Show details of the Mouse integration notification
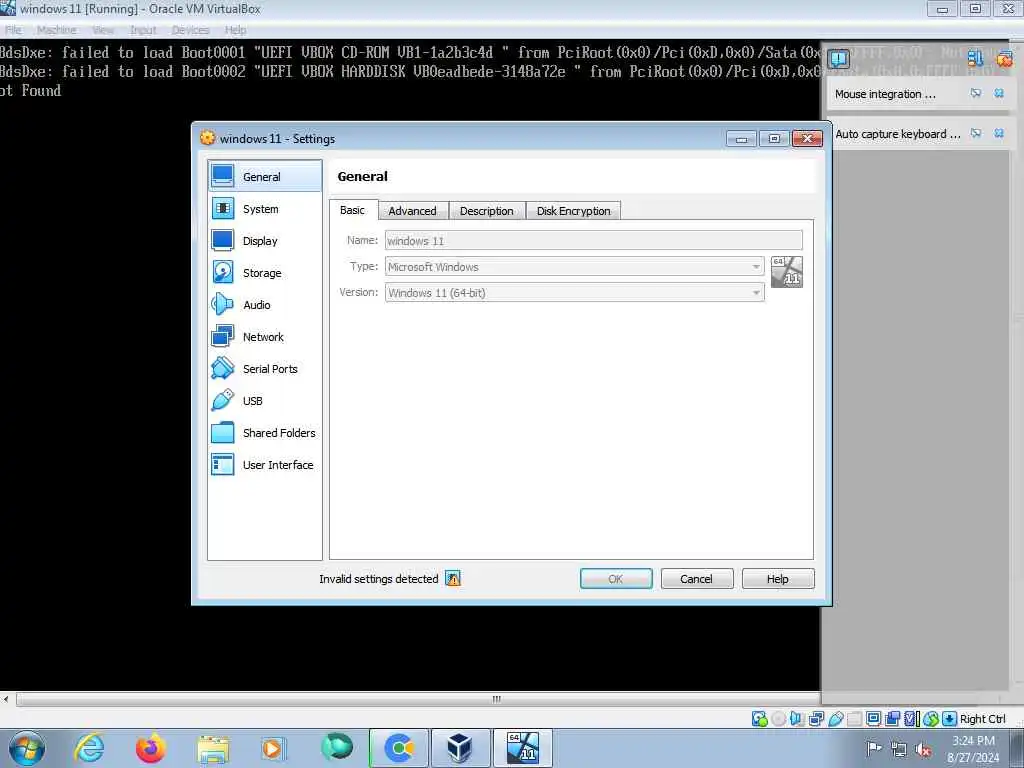 click(x=976, y=93)
